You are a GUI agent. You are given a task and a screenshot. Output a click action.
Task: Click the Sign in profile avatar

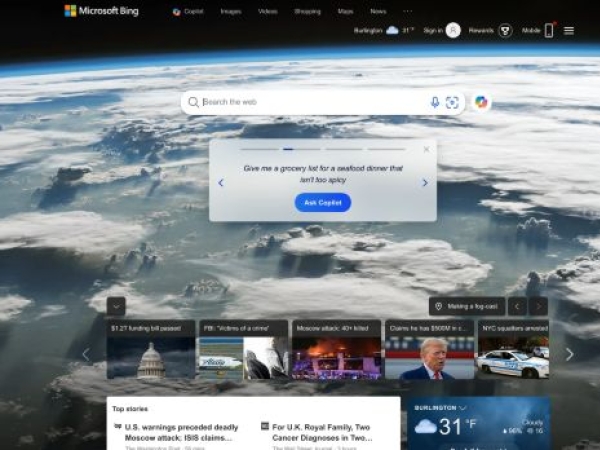453,30
